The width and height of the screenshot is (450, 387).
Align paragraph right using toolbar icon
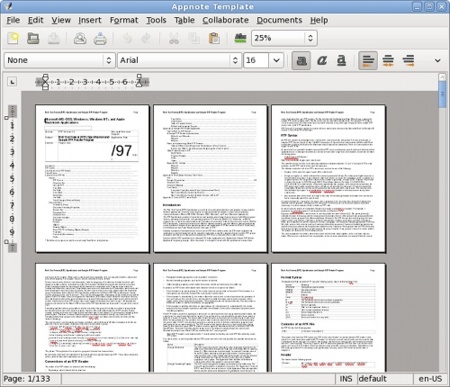[408, 60]
